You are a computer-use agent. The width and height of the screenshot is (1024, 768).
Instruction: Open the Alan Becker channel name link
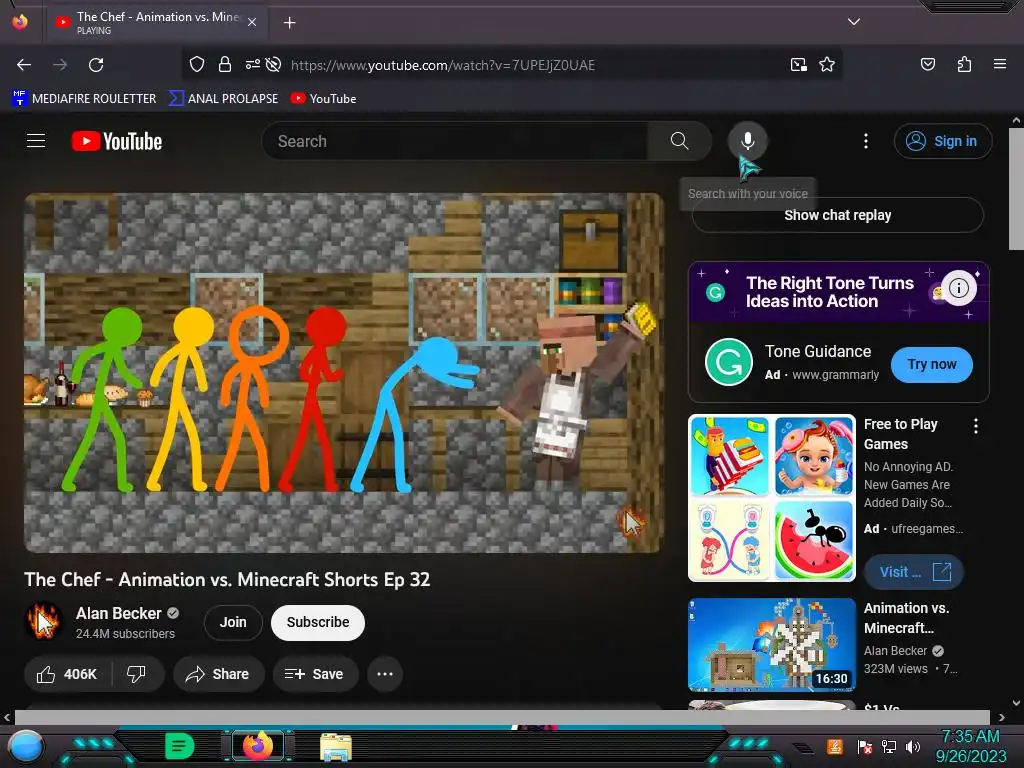[118, 613]
